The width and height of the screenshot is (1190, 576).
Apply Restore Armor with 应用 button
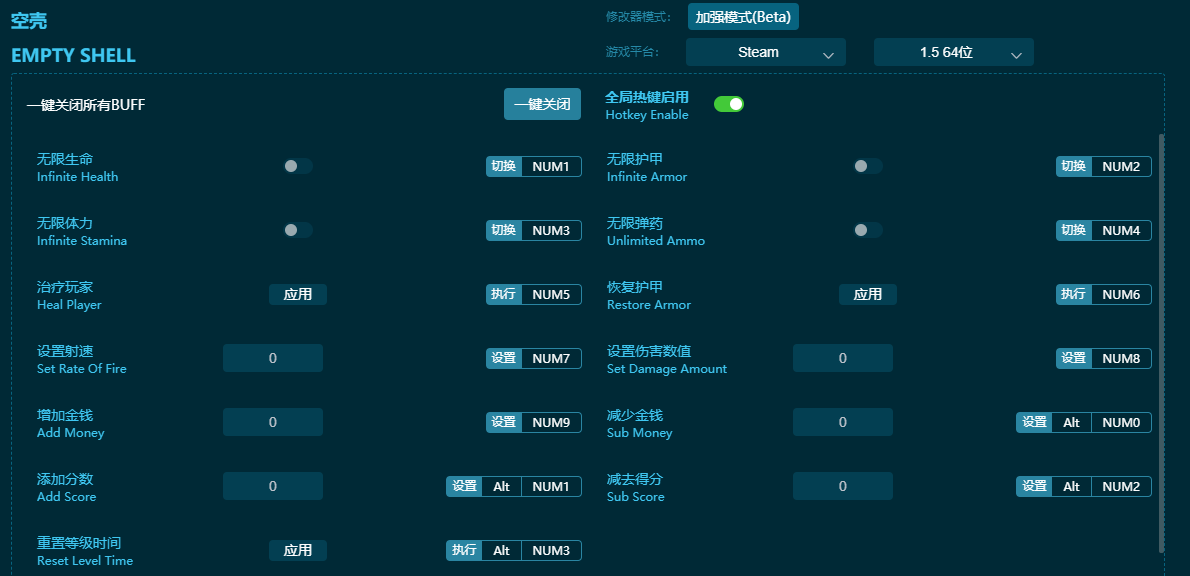point(867,294)
